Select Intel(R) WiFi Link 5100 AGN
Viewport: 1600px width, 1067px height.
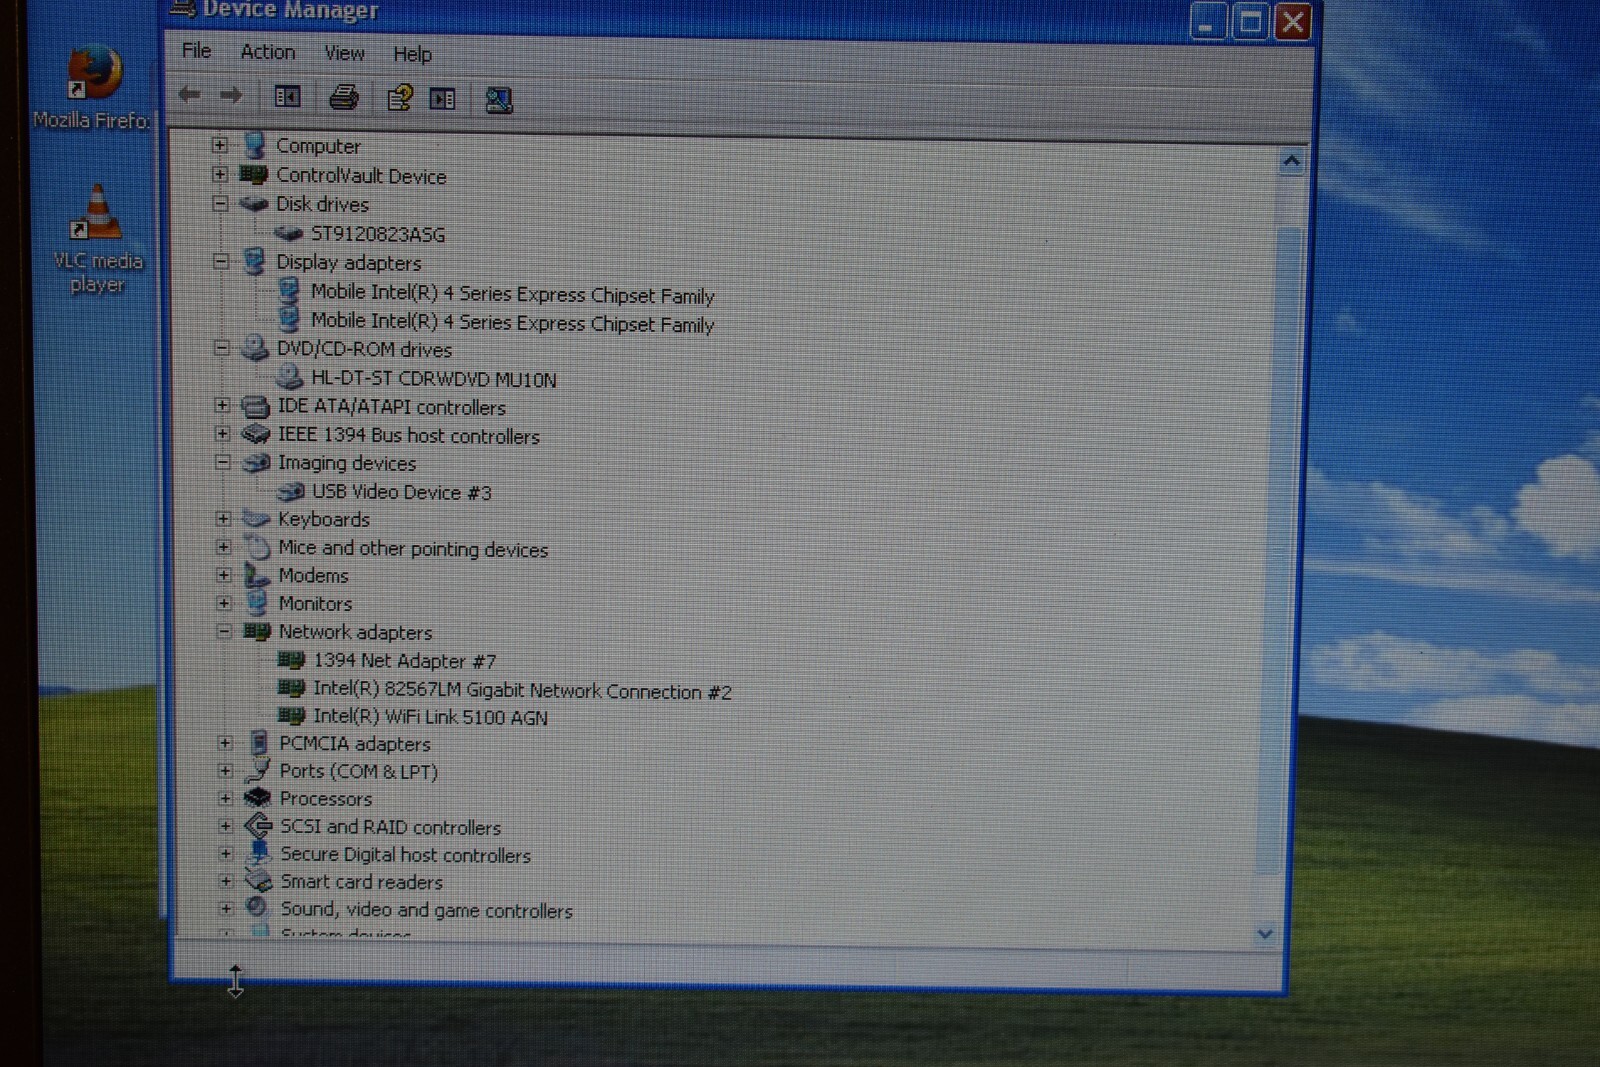(430, 717)
